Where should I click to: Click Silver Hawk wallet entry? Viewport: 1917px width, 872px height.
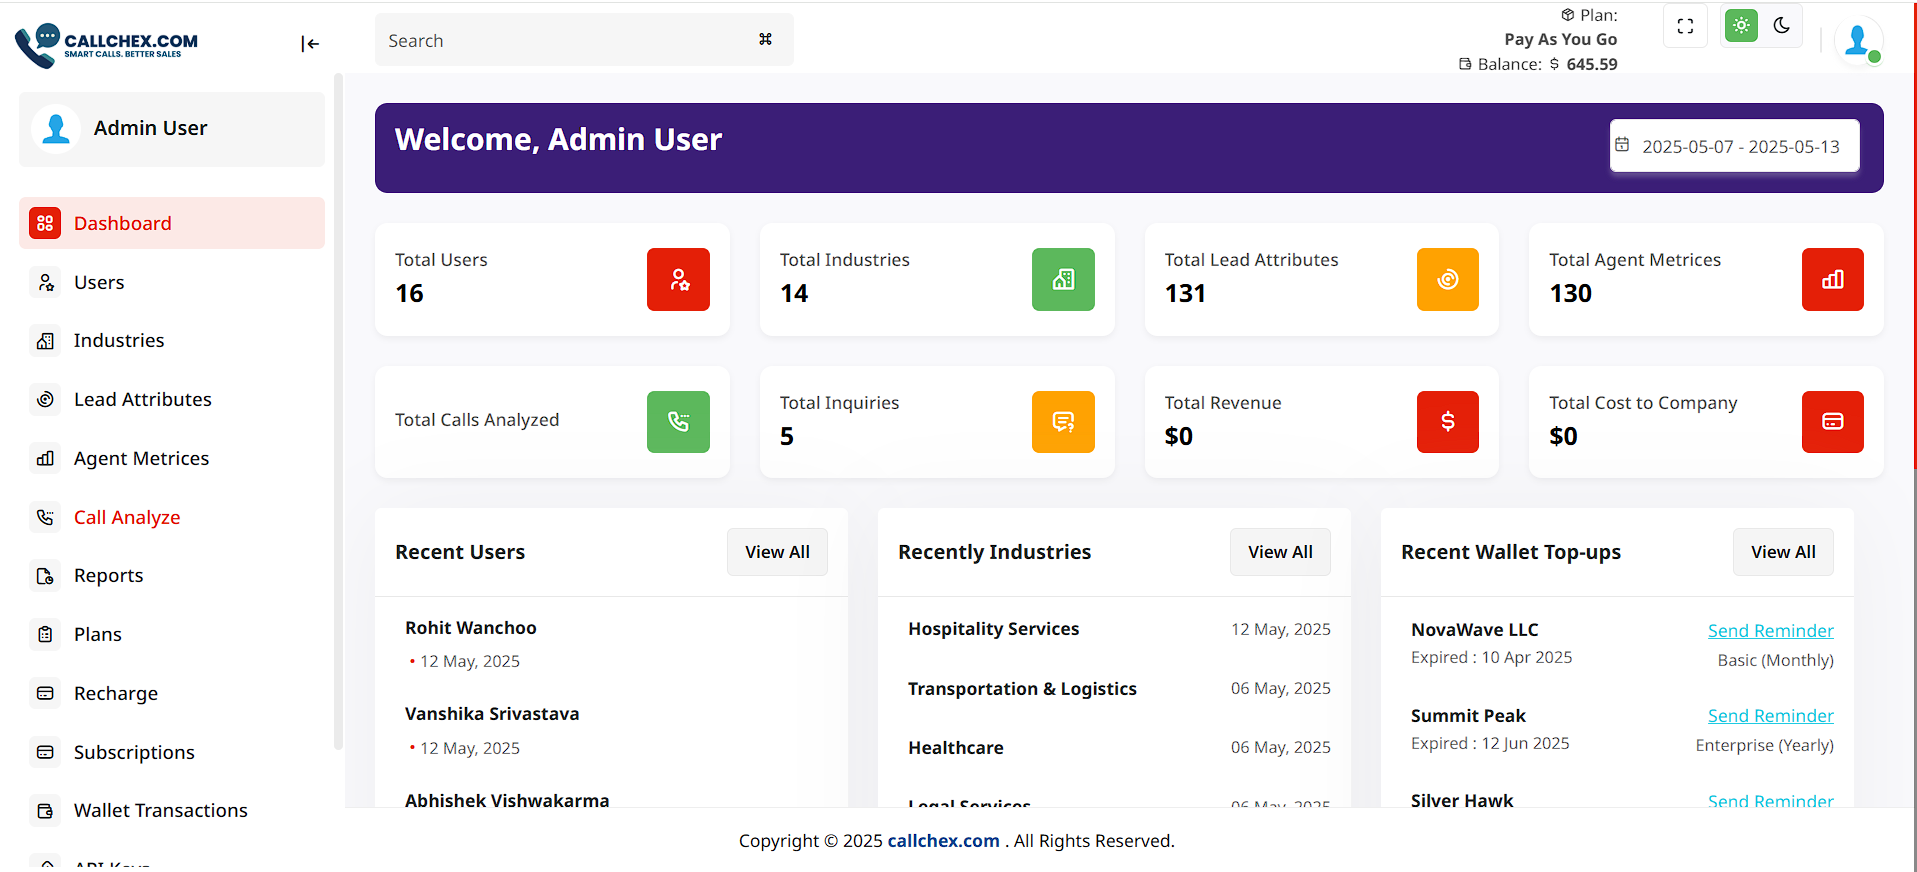(1462, 800)
